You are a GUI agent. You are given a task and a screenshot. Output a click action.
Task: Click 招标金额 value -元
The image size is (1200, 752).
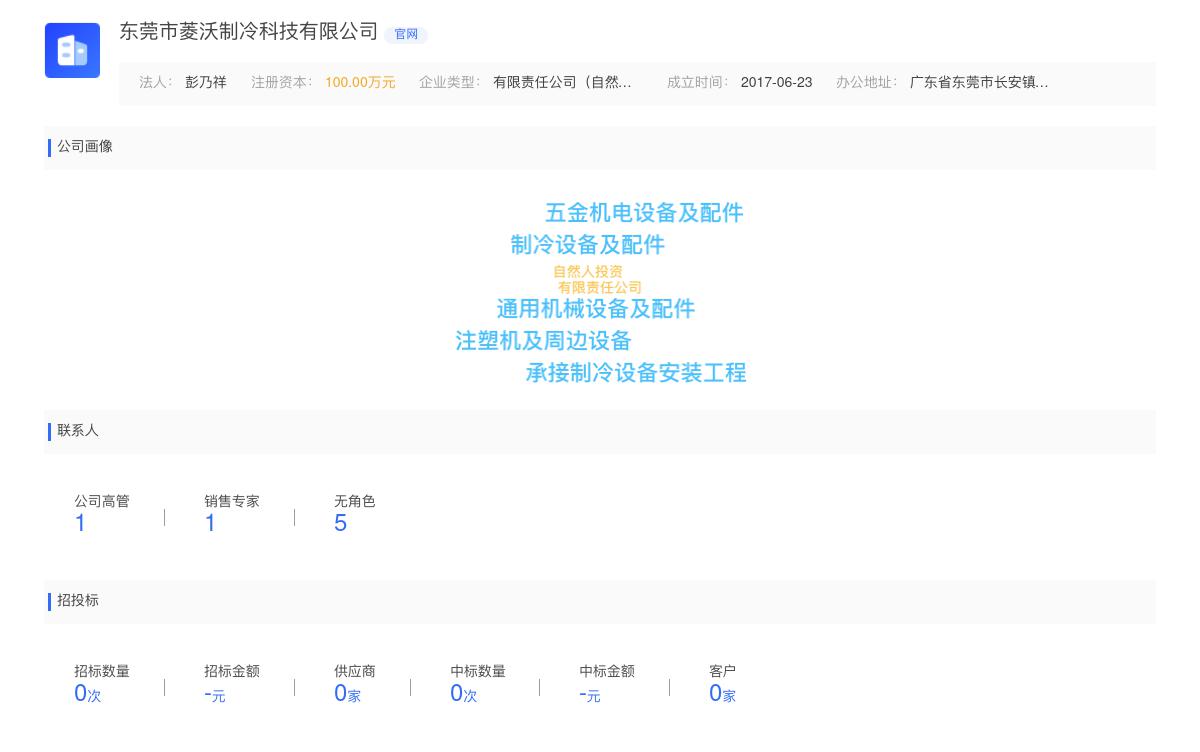point(215,694)
